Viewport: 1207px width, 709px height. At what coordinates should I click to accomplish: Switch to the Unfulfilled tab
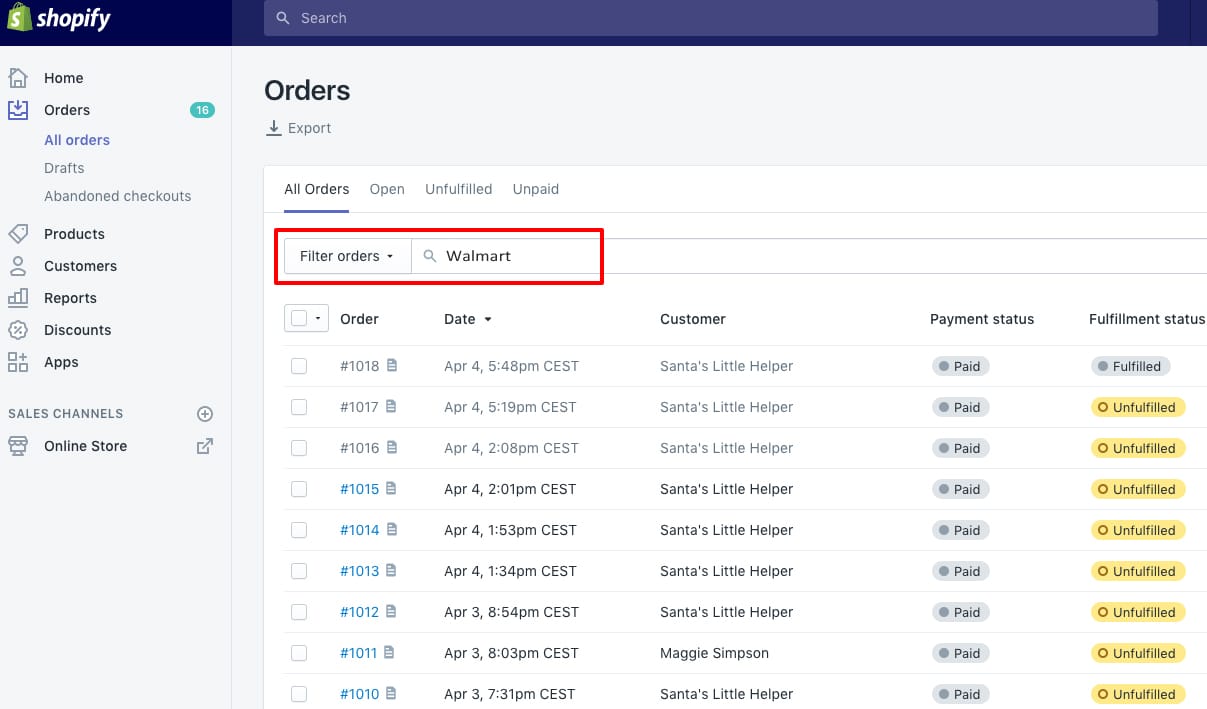pos(458,189)
